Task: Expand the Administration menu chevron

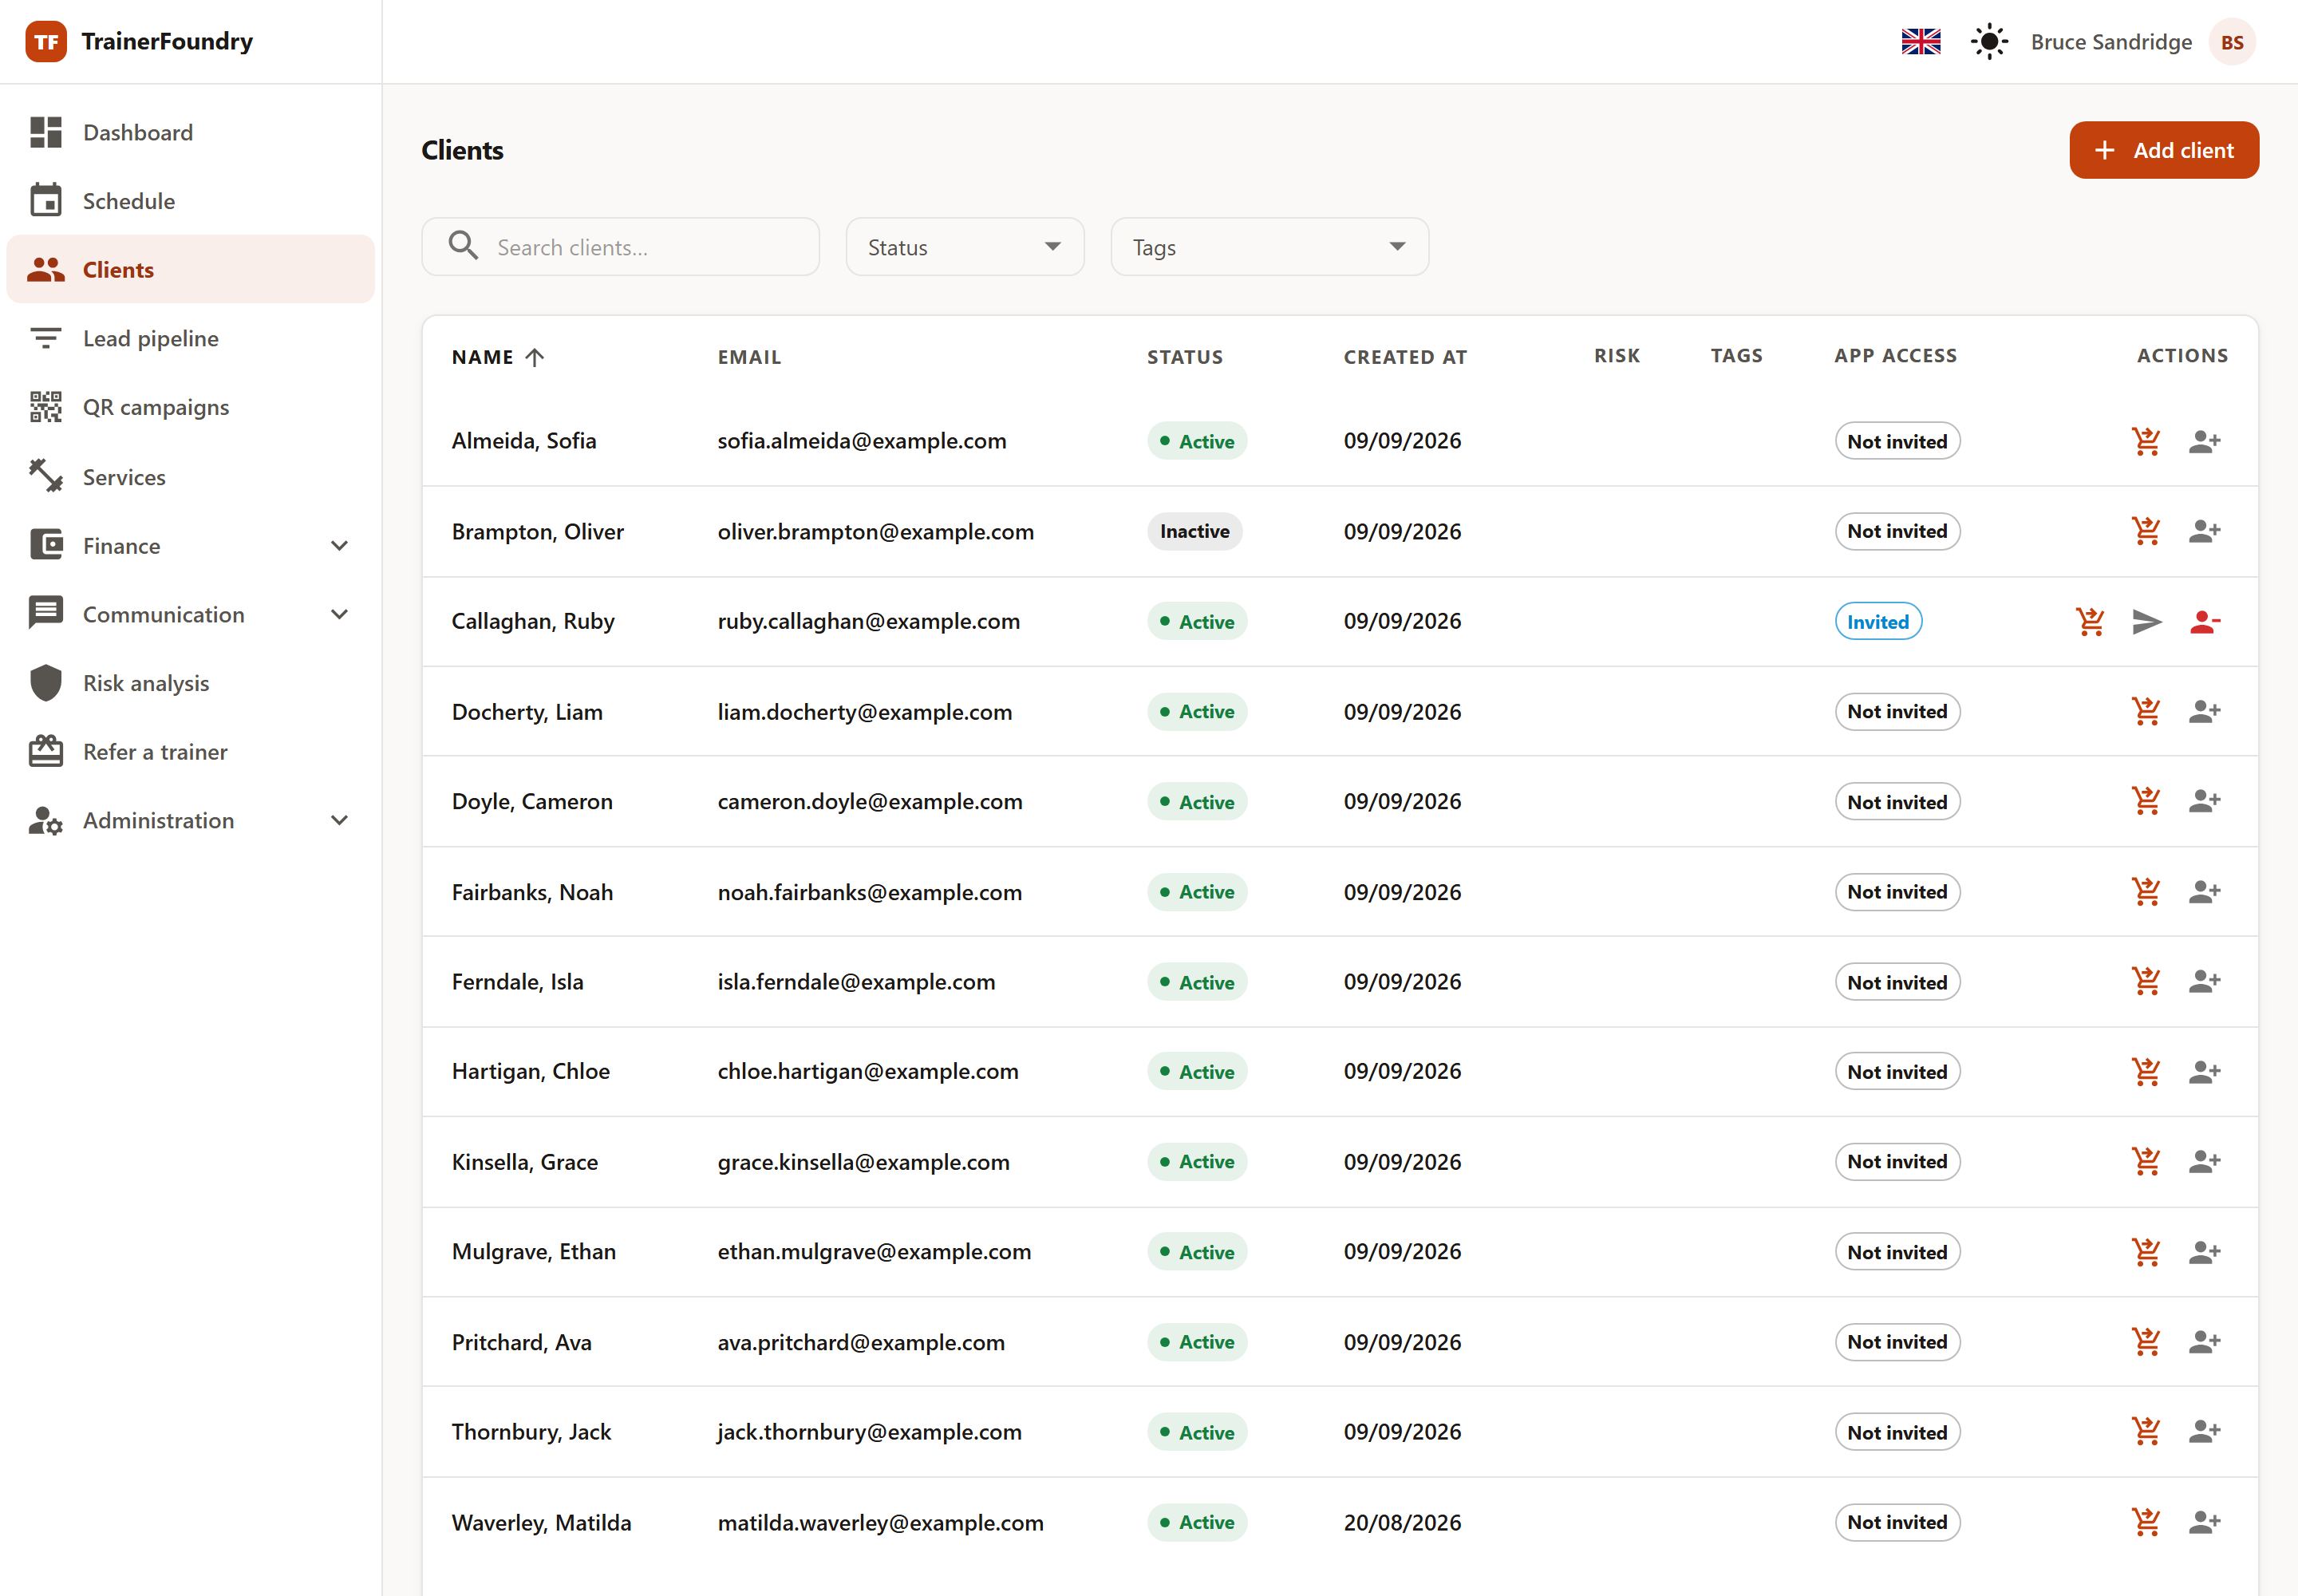Action: pos(340,820)
